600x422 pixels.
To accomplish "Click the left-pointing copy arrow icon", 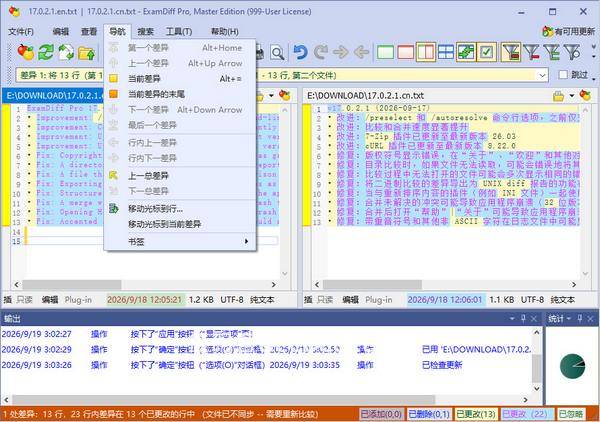I will [361, 52].
